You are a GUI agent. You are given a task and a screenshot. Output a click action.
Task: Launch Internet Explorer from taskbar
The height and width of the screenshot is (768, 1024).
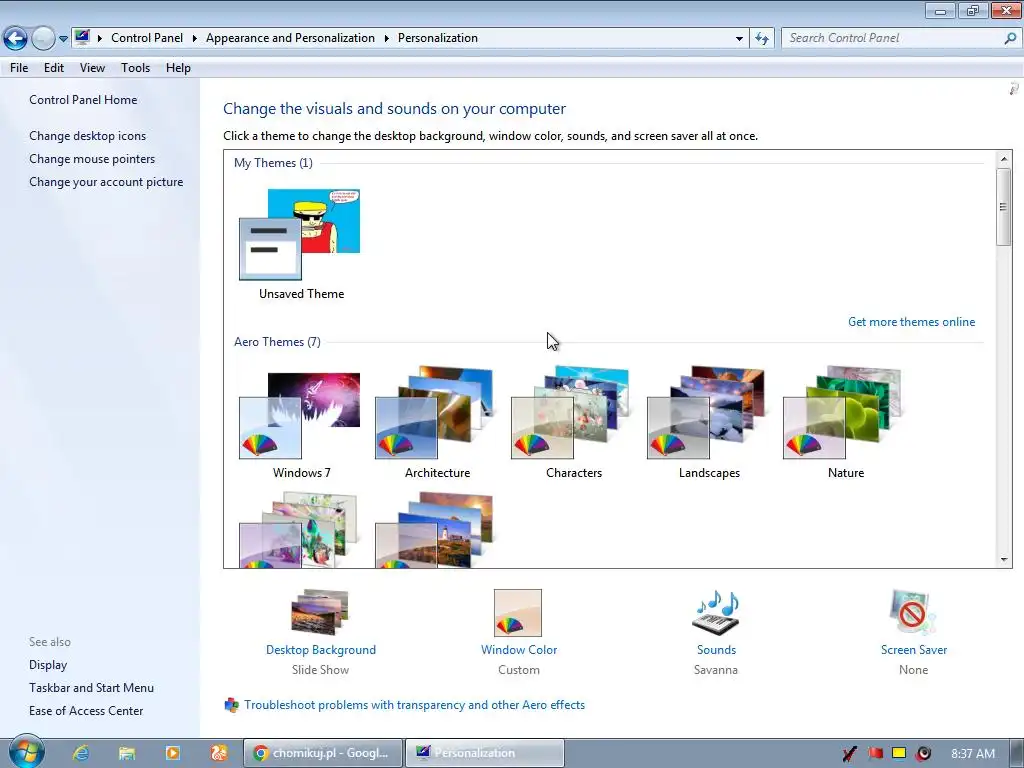(x=81, y=753)
